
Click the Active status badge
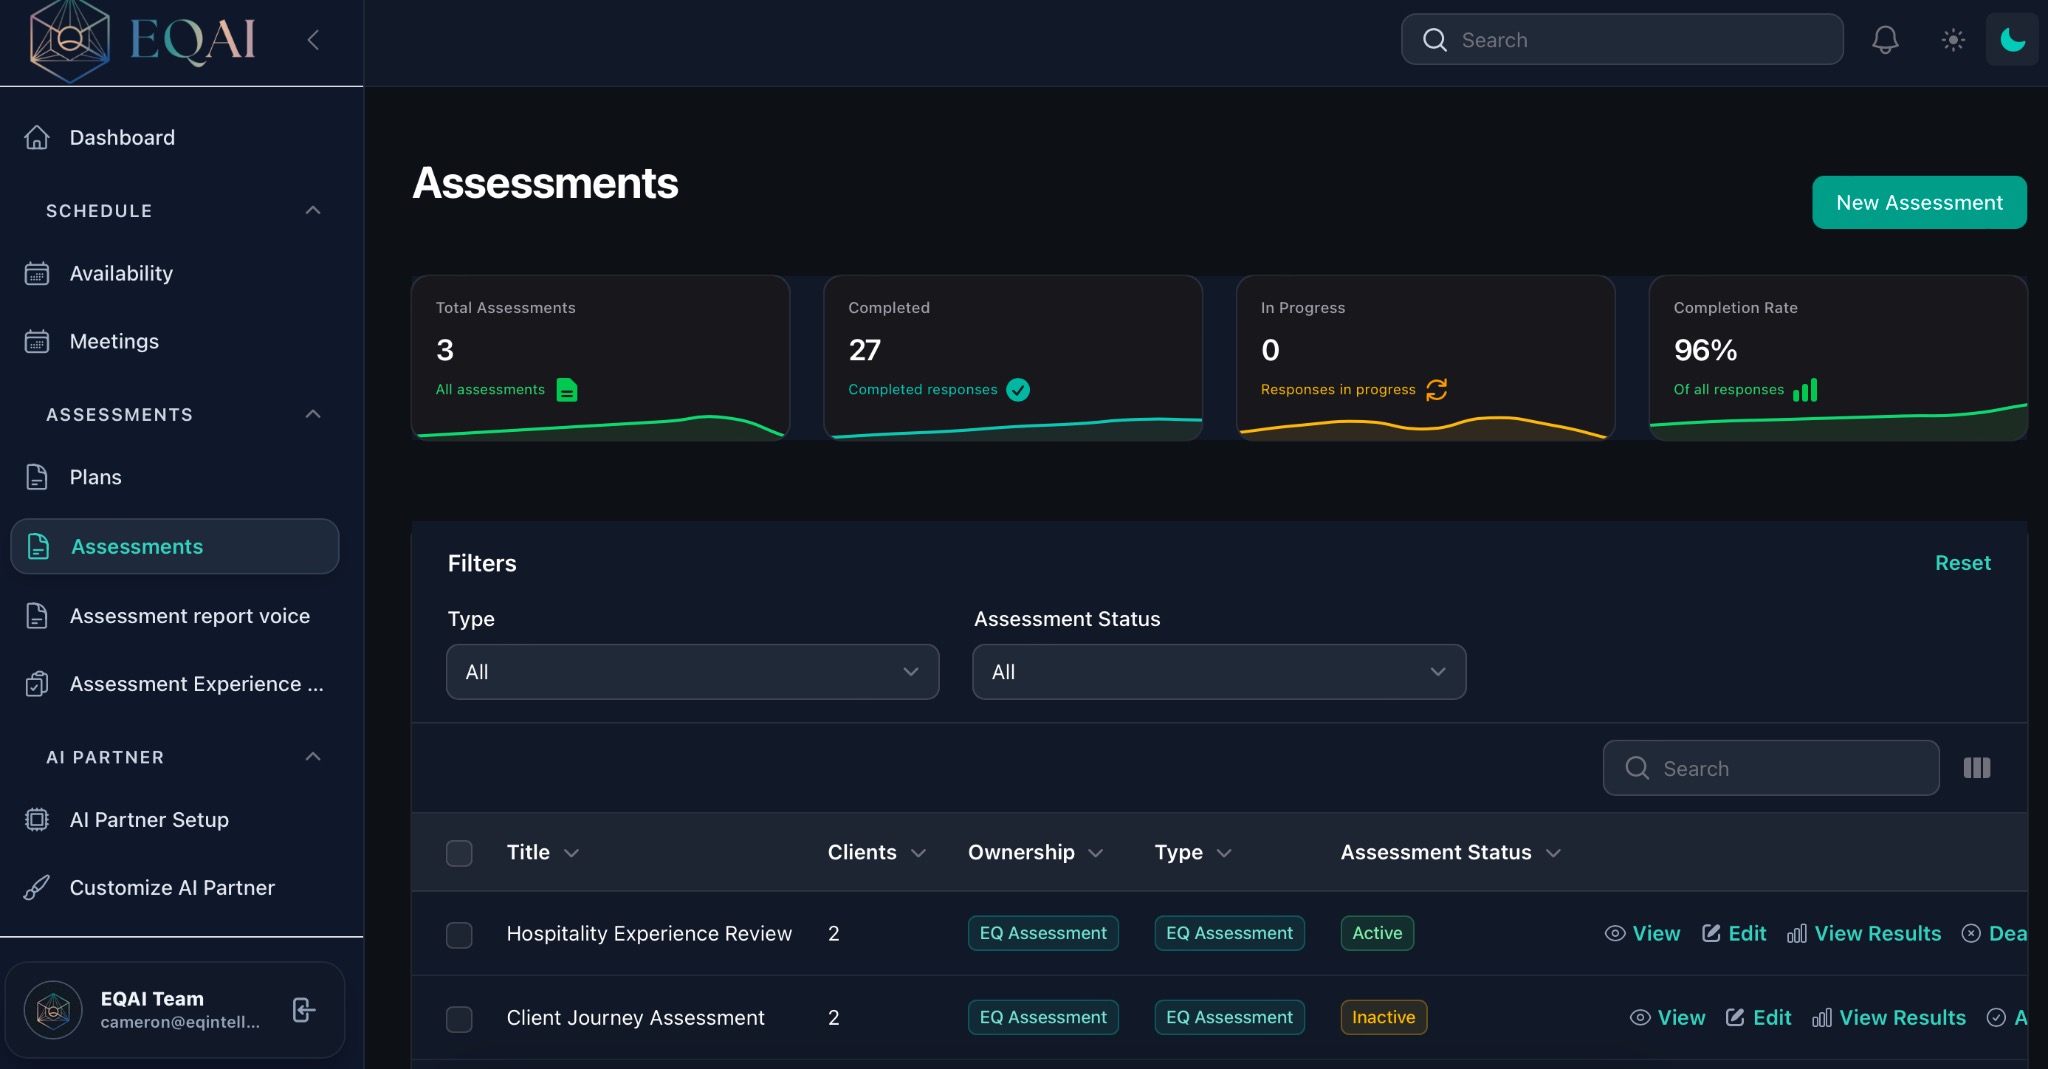click(1377, 933)
